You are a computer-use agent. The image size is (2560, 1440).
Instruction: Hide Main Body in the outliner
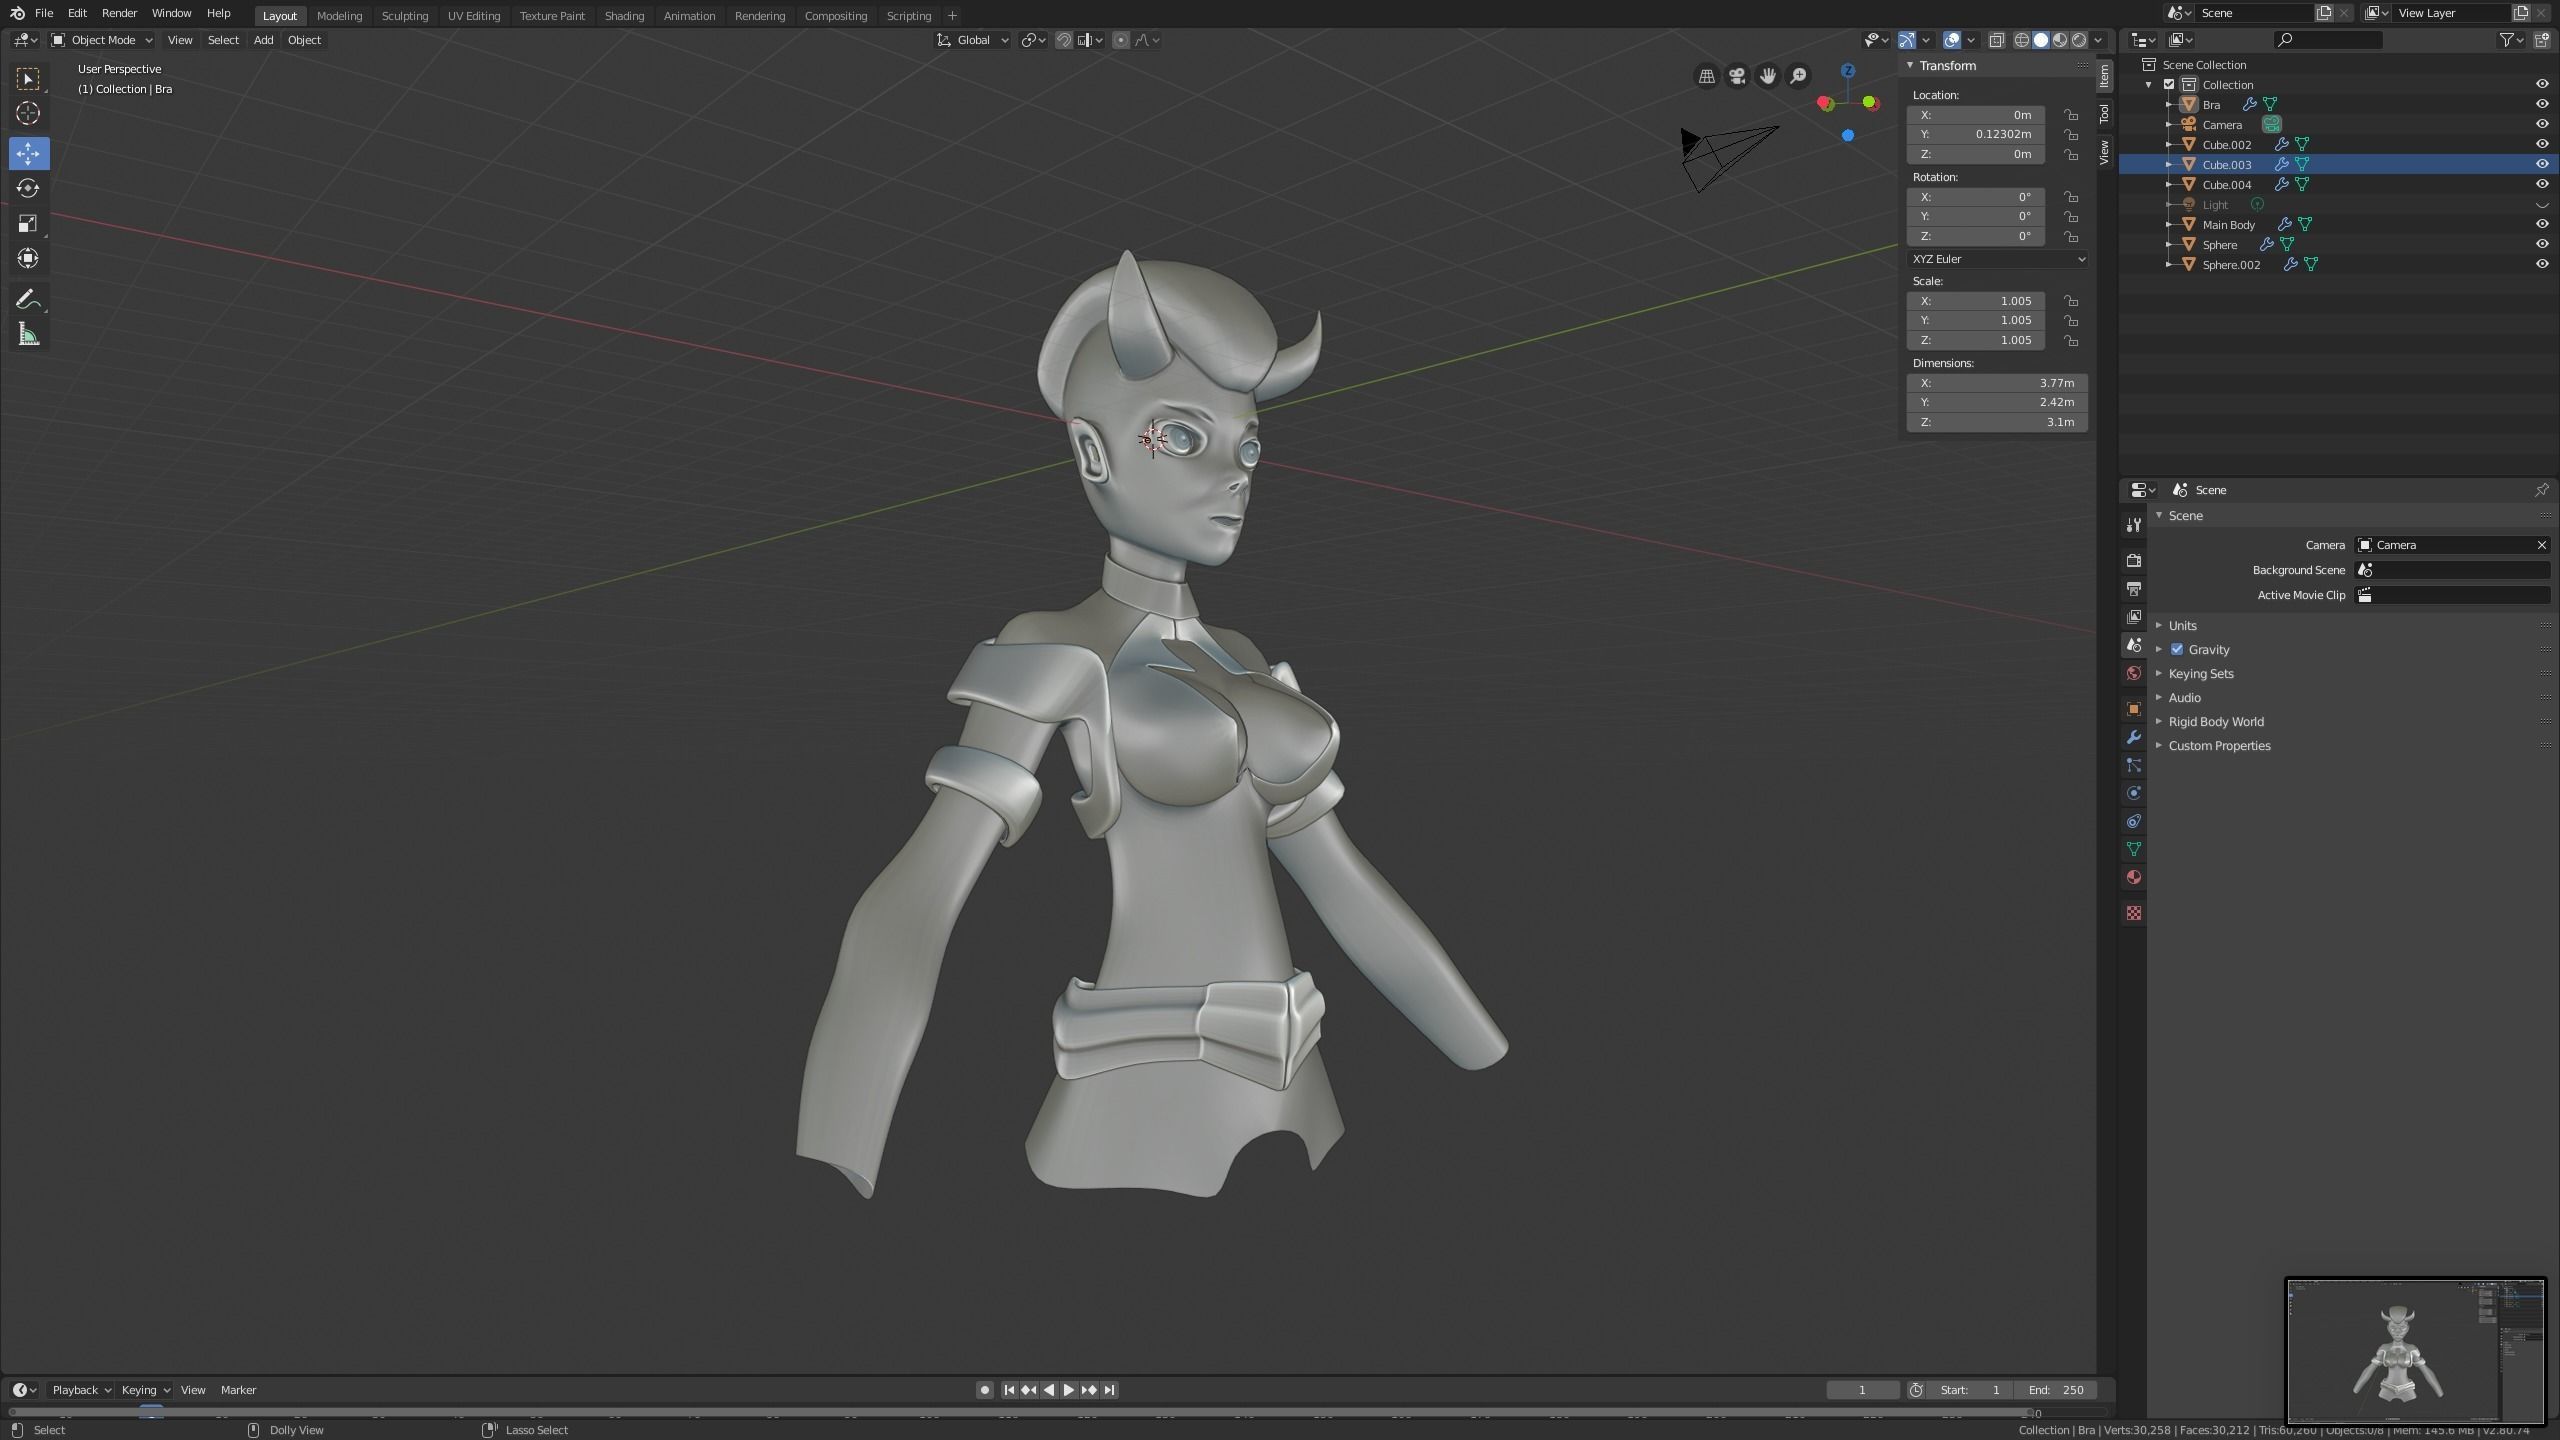pyautogui.click(x=2542, y=224)
